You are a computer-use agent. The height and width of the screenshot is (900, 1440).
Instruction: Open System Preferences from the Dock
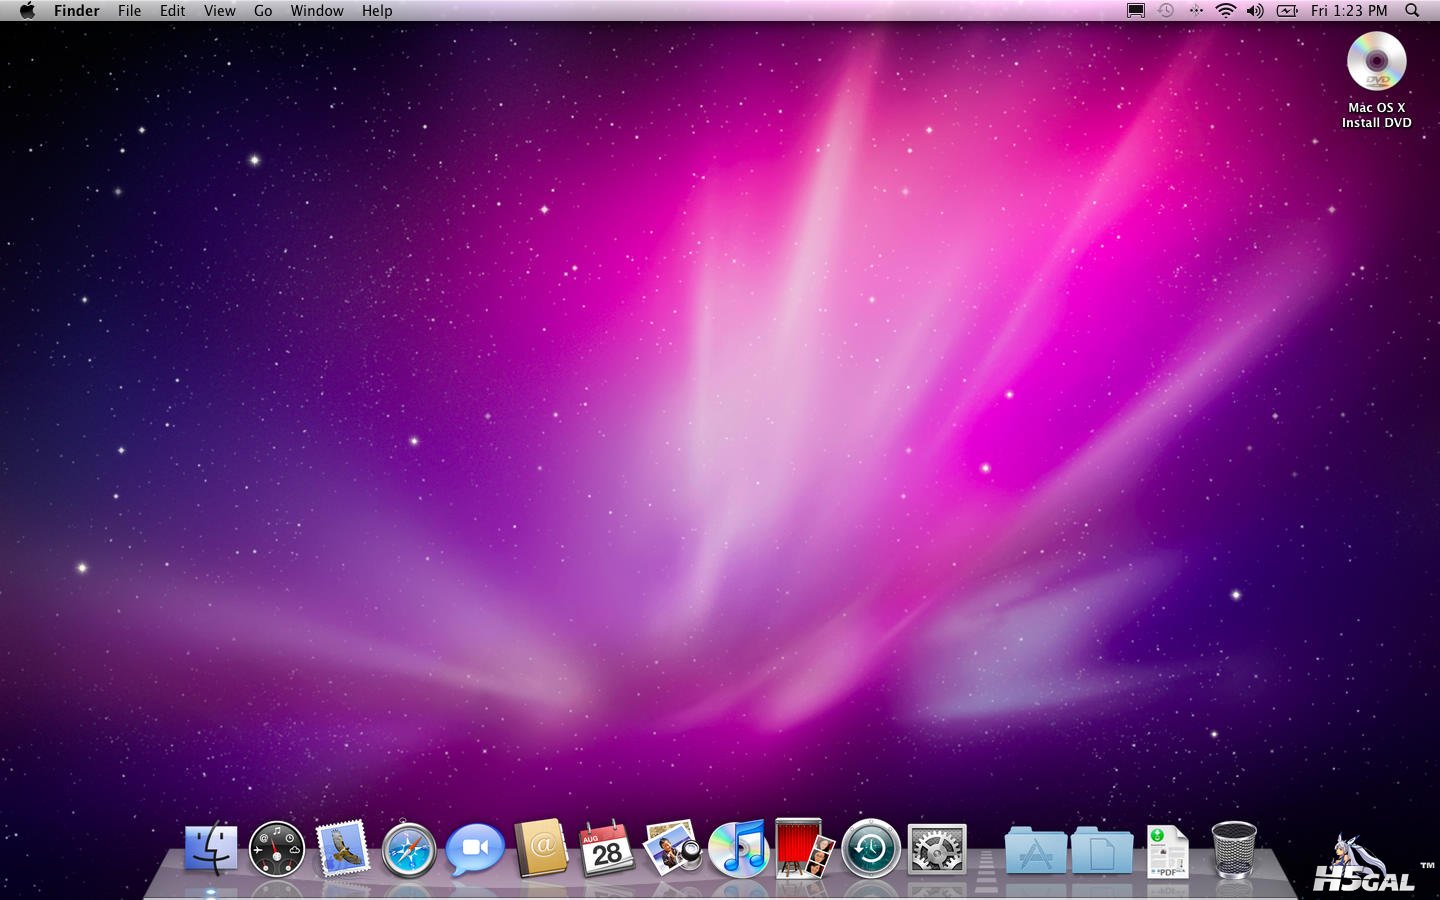click(937, 849)
